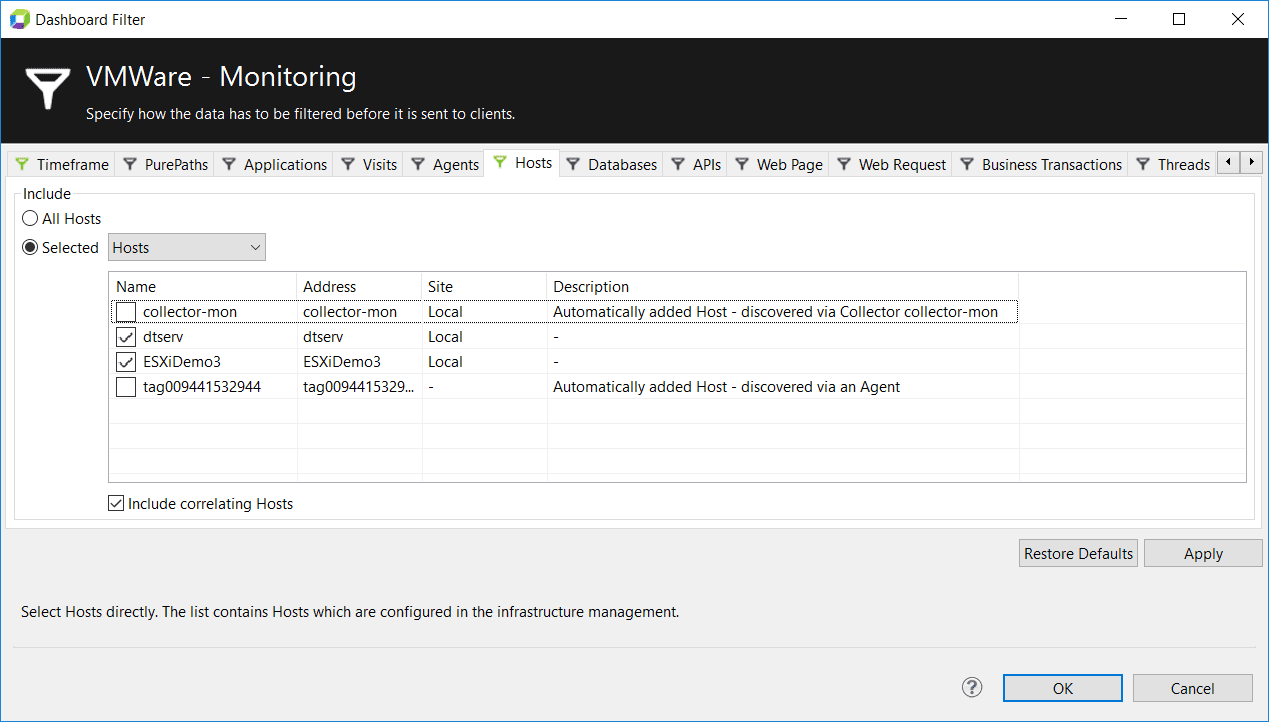The image size is (1269, 722).
Task: Click the funnel icon on Agents tab
Action: [418, 164]
